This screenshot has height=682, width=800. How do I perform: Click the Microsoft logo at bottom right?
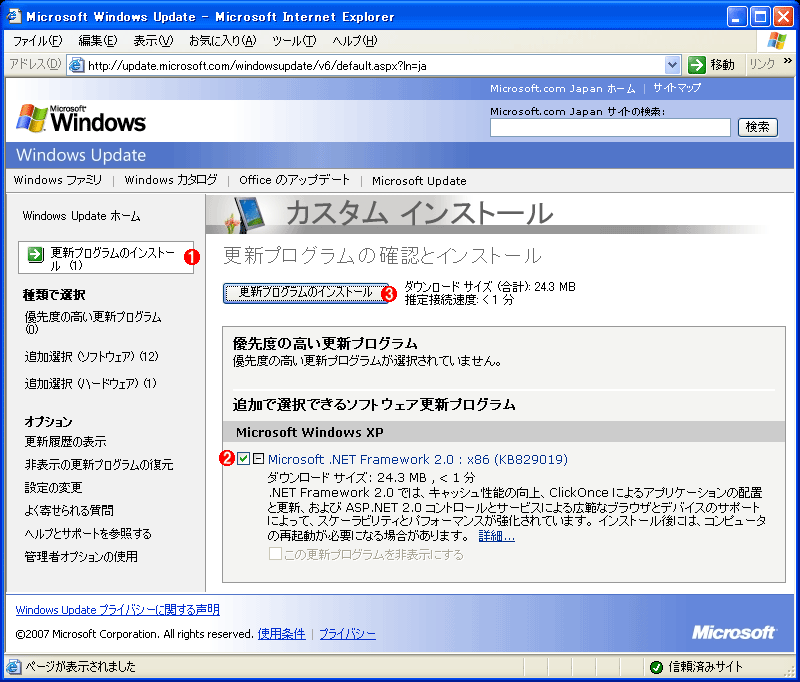coord(734,633)
